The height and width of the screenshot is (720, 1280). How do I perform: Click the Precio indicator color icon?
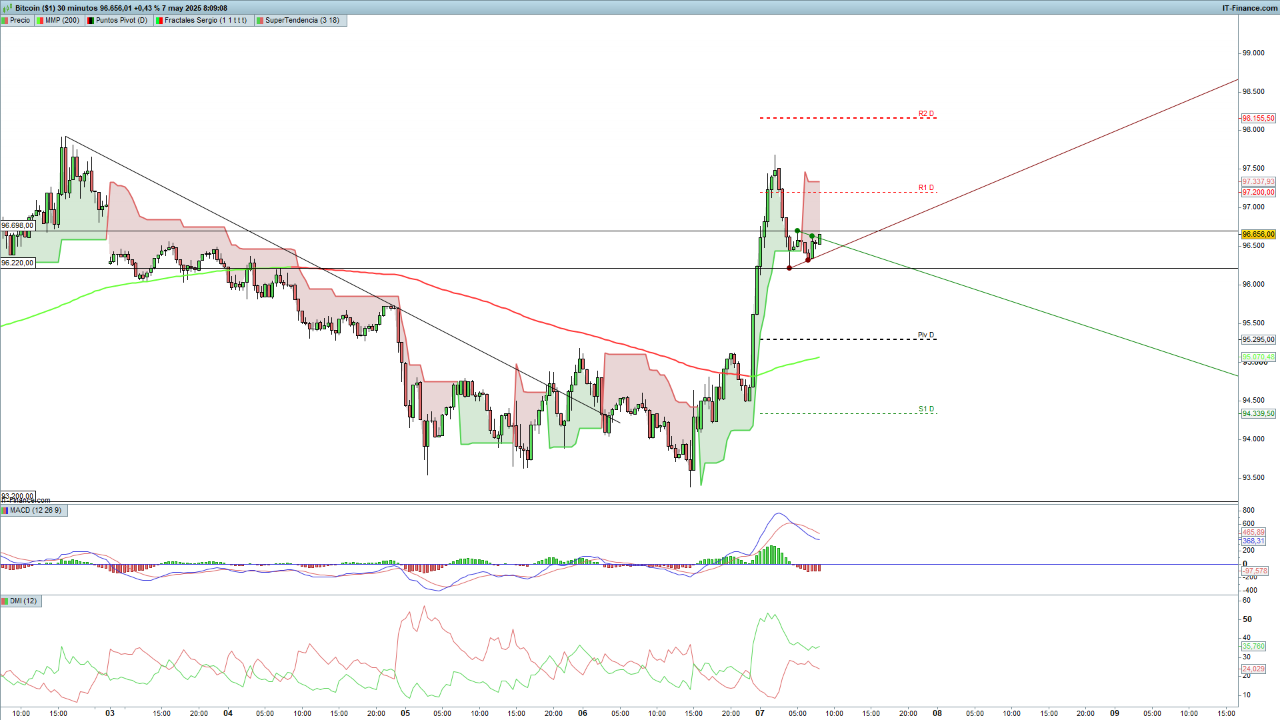point(5,20)
